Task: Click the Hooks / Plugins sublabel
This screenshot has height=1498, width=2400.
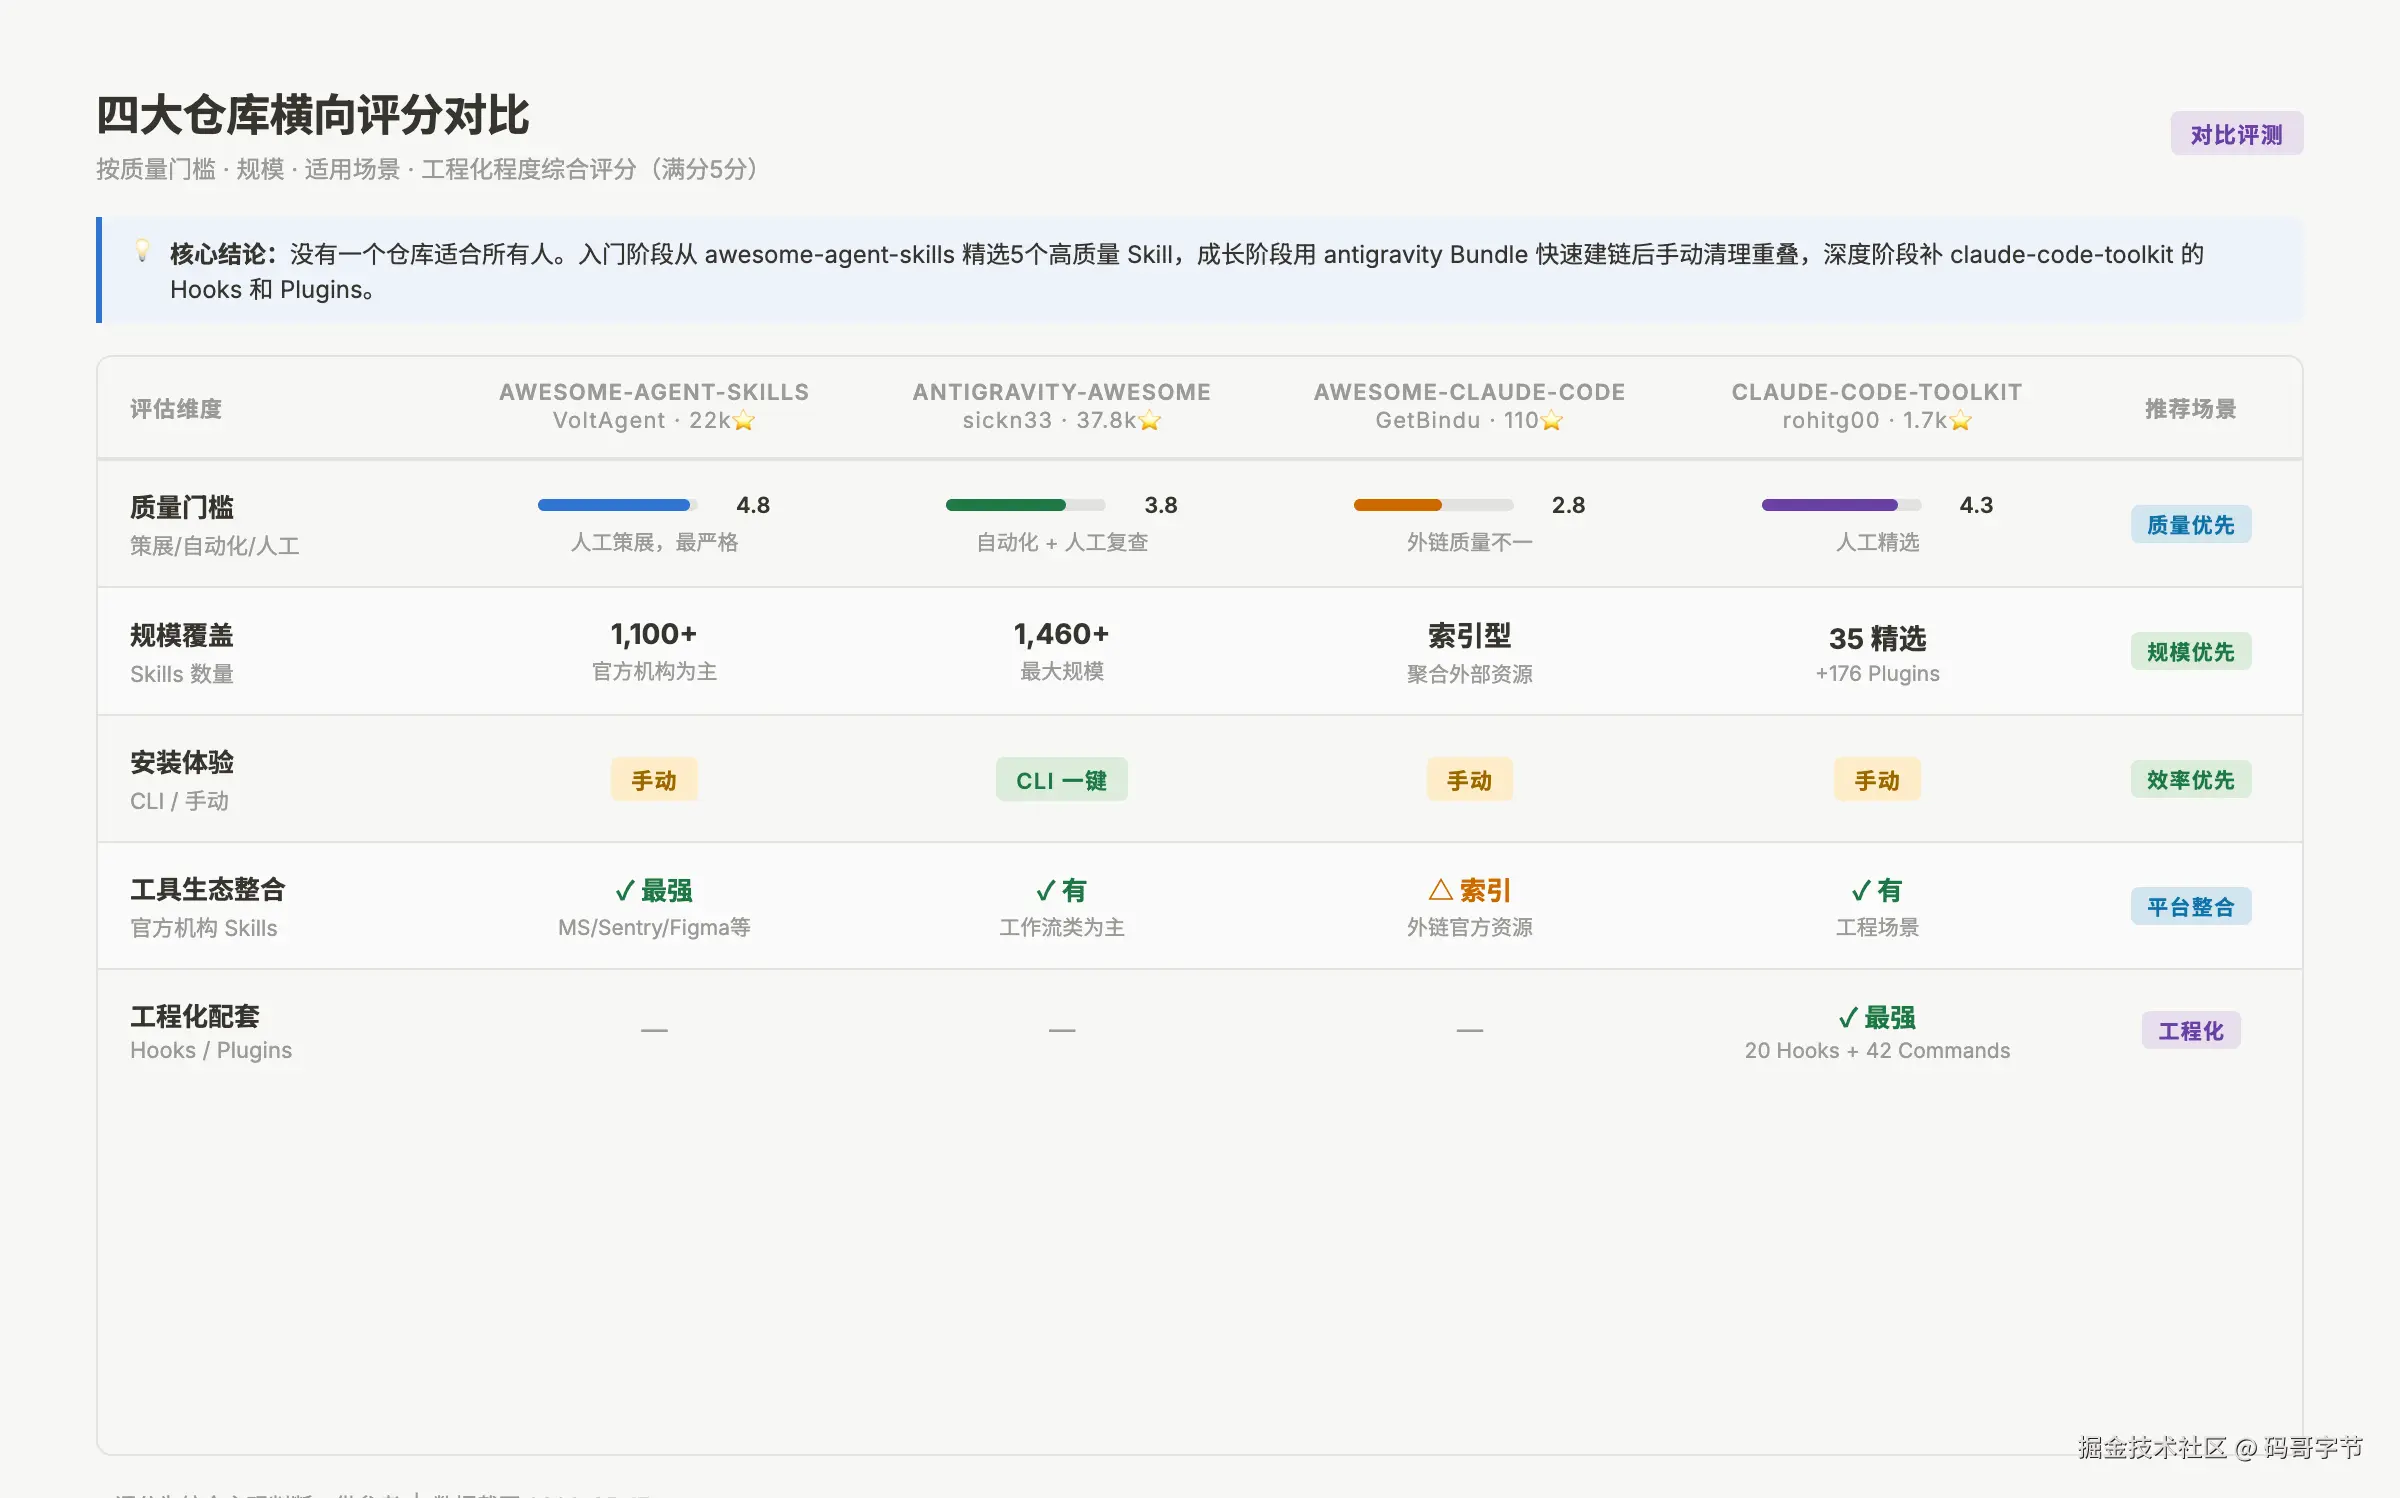Action: point(211,1050)
